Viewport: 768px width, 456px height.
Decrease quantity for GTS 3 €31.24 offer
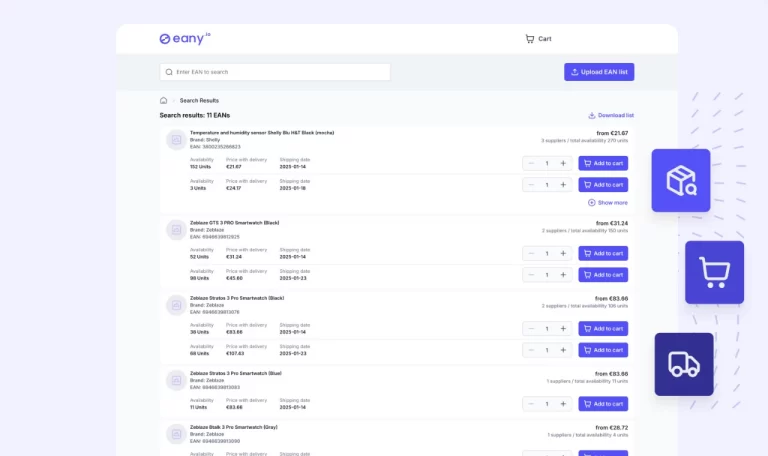coord(531,253)
